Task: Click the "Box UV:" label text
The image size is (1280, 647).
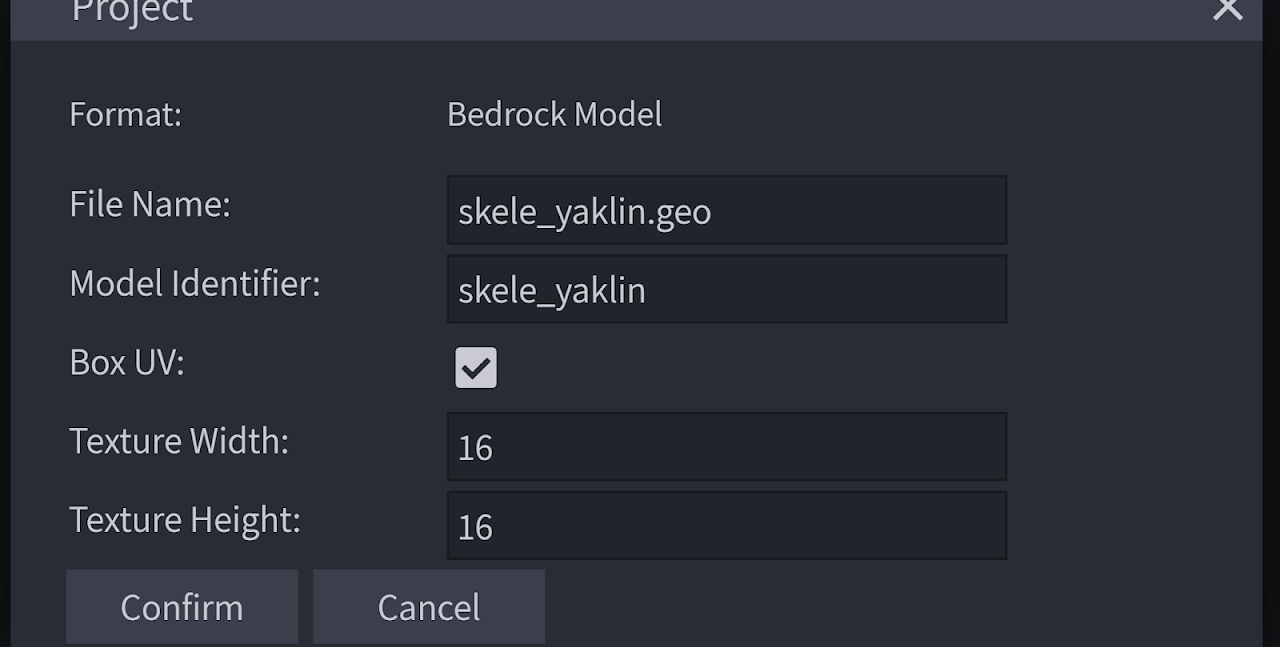Action: [x=126, y=362]
